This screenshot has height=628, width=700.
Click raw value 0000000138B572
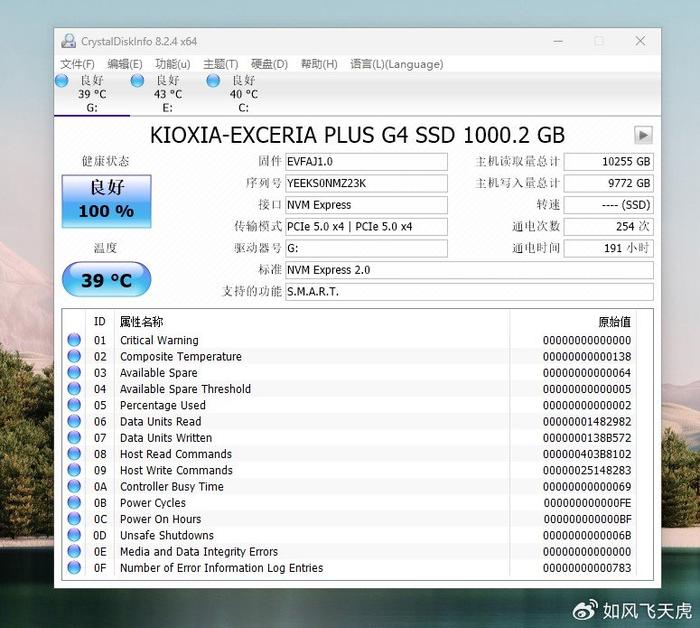click(x=587, y=438)
